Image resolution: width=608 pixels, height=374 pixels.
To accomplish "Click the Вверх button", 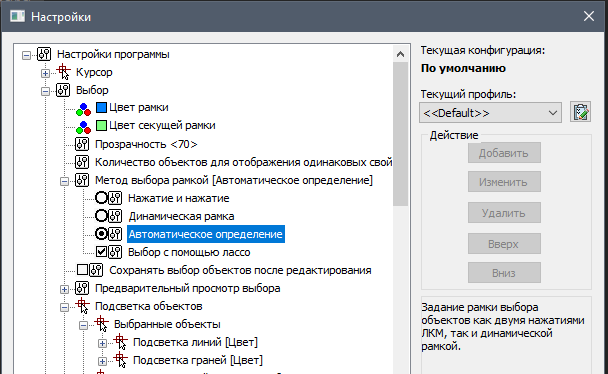I will tap(504, 244).
